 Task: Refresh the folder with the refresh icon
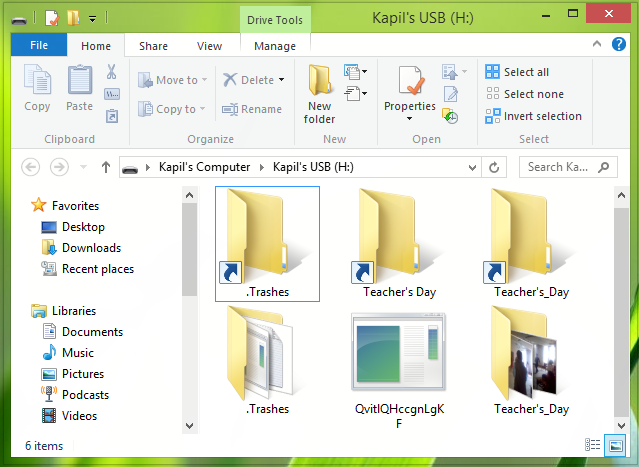(494, 167)
